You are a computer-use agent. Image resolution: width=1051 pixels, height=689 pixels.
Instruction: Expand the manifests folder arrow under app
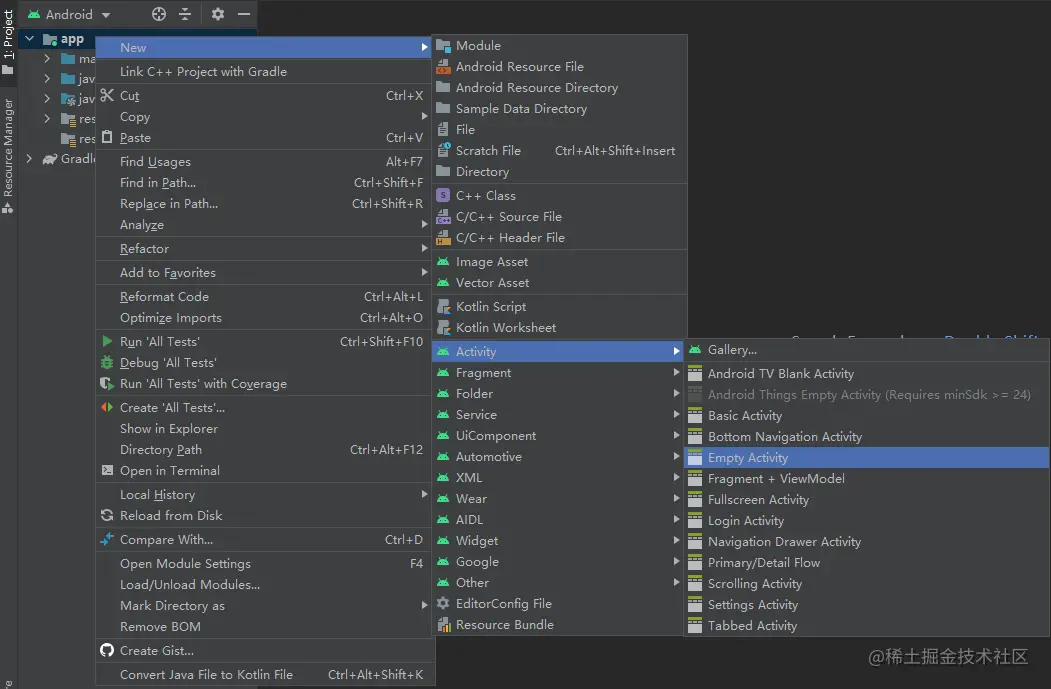(x=47, y=59)
